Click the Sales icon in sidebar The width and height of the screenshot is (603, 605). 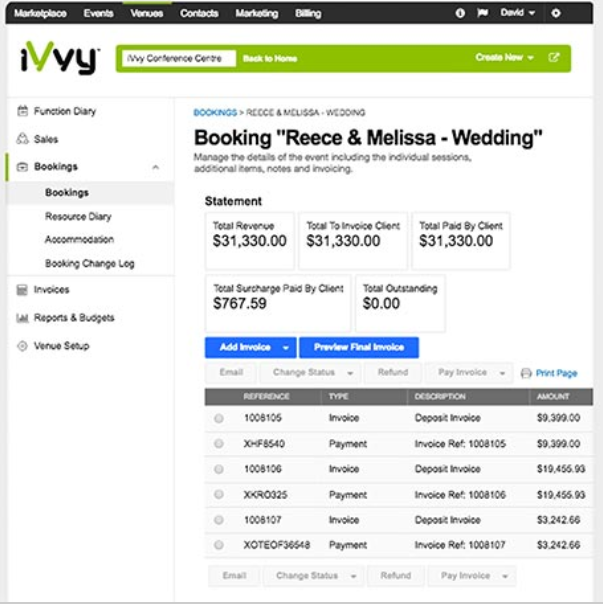22,139
